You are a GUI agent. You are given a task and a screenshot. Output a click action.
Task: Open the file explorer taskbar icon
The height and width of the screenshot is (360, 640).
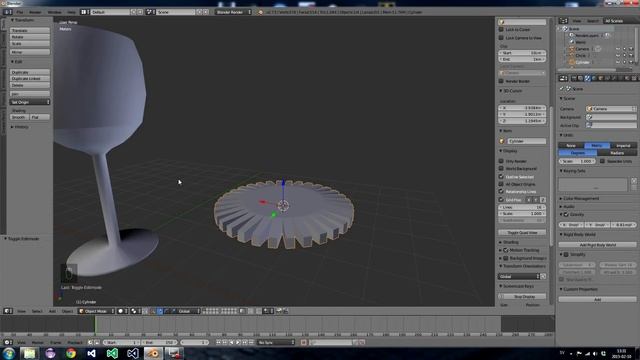[x=29, y=353]
